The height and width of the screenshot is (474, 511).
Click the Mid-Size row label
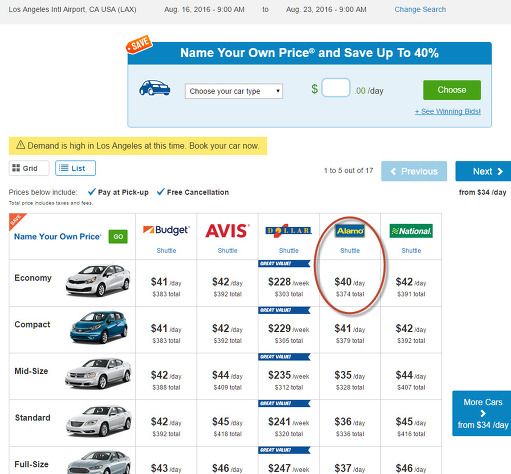tap(31, 371)
